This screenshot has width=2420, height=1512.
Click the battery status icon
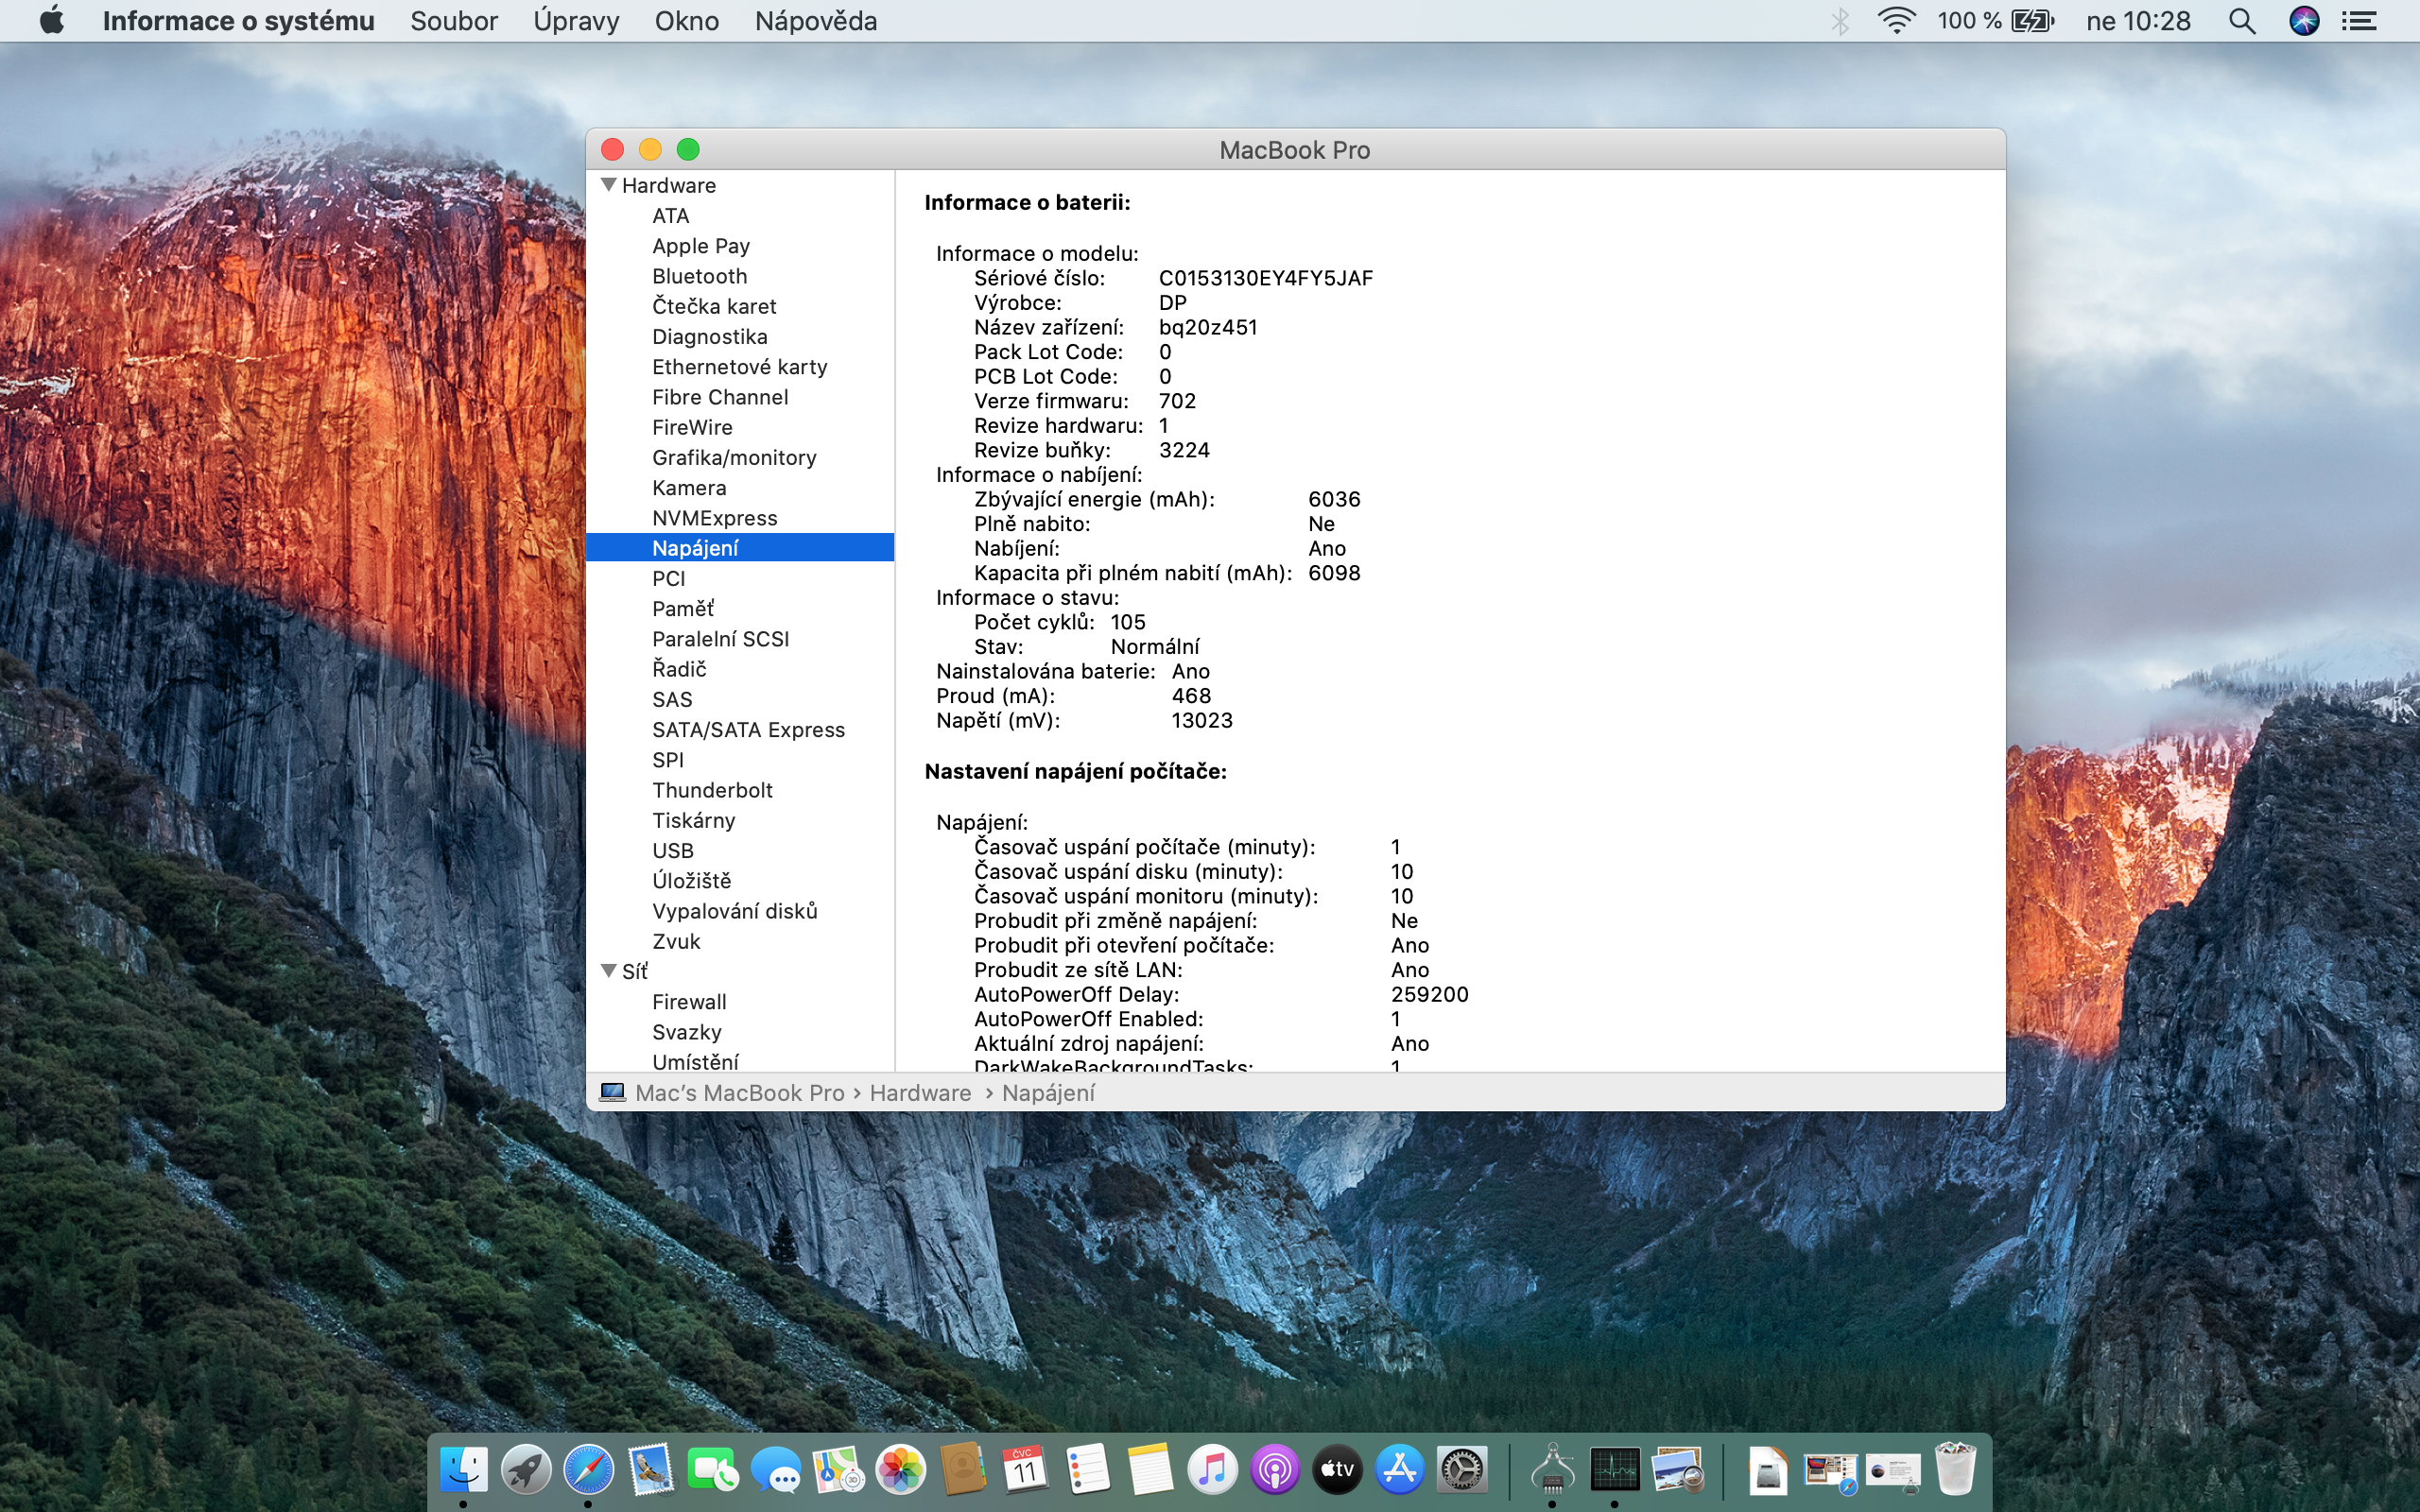(x=2031, y=21)
